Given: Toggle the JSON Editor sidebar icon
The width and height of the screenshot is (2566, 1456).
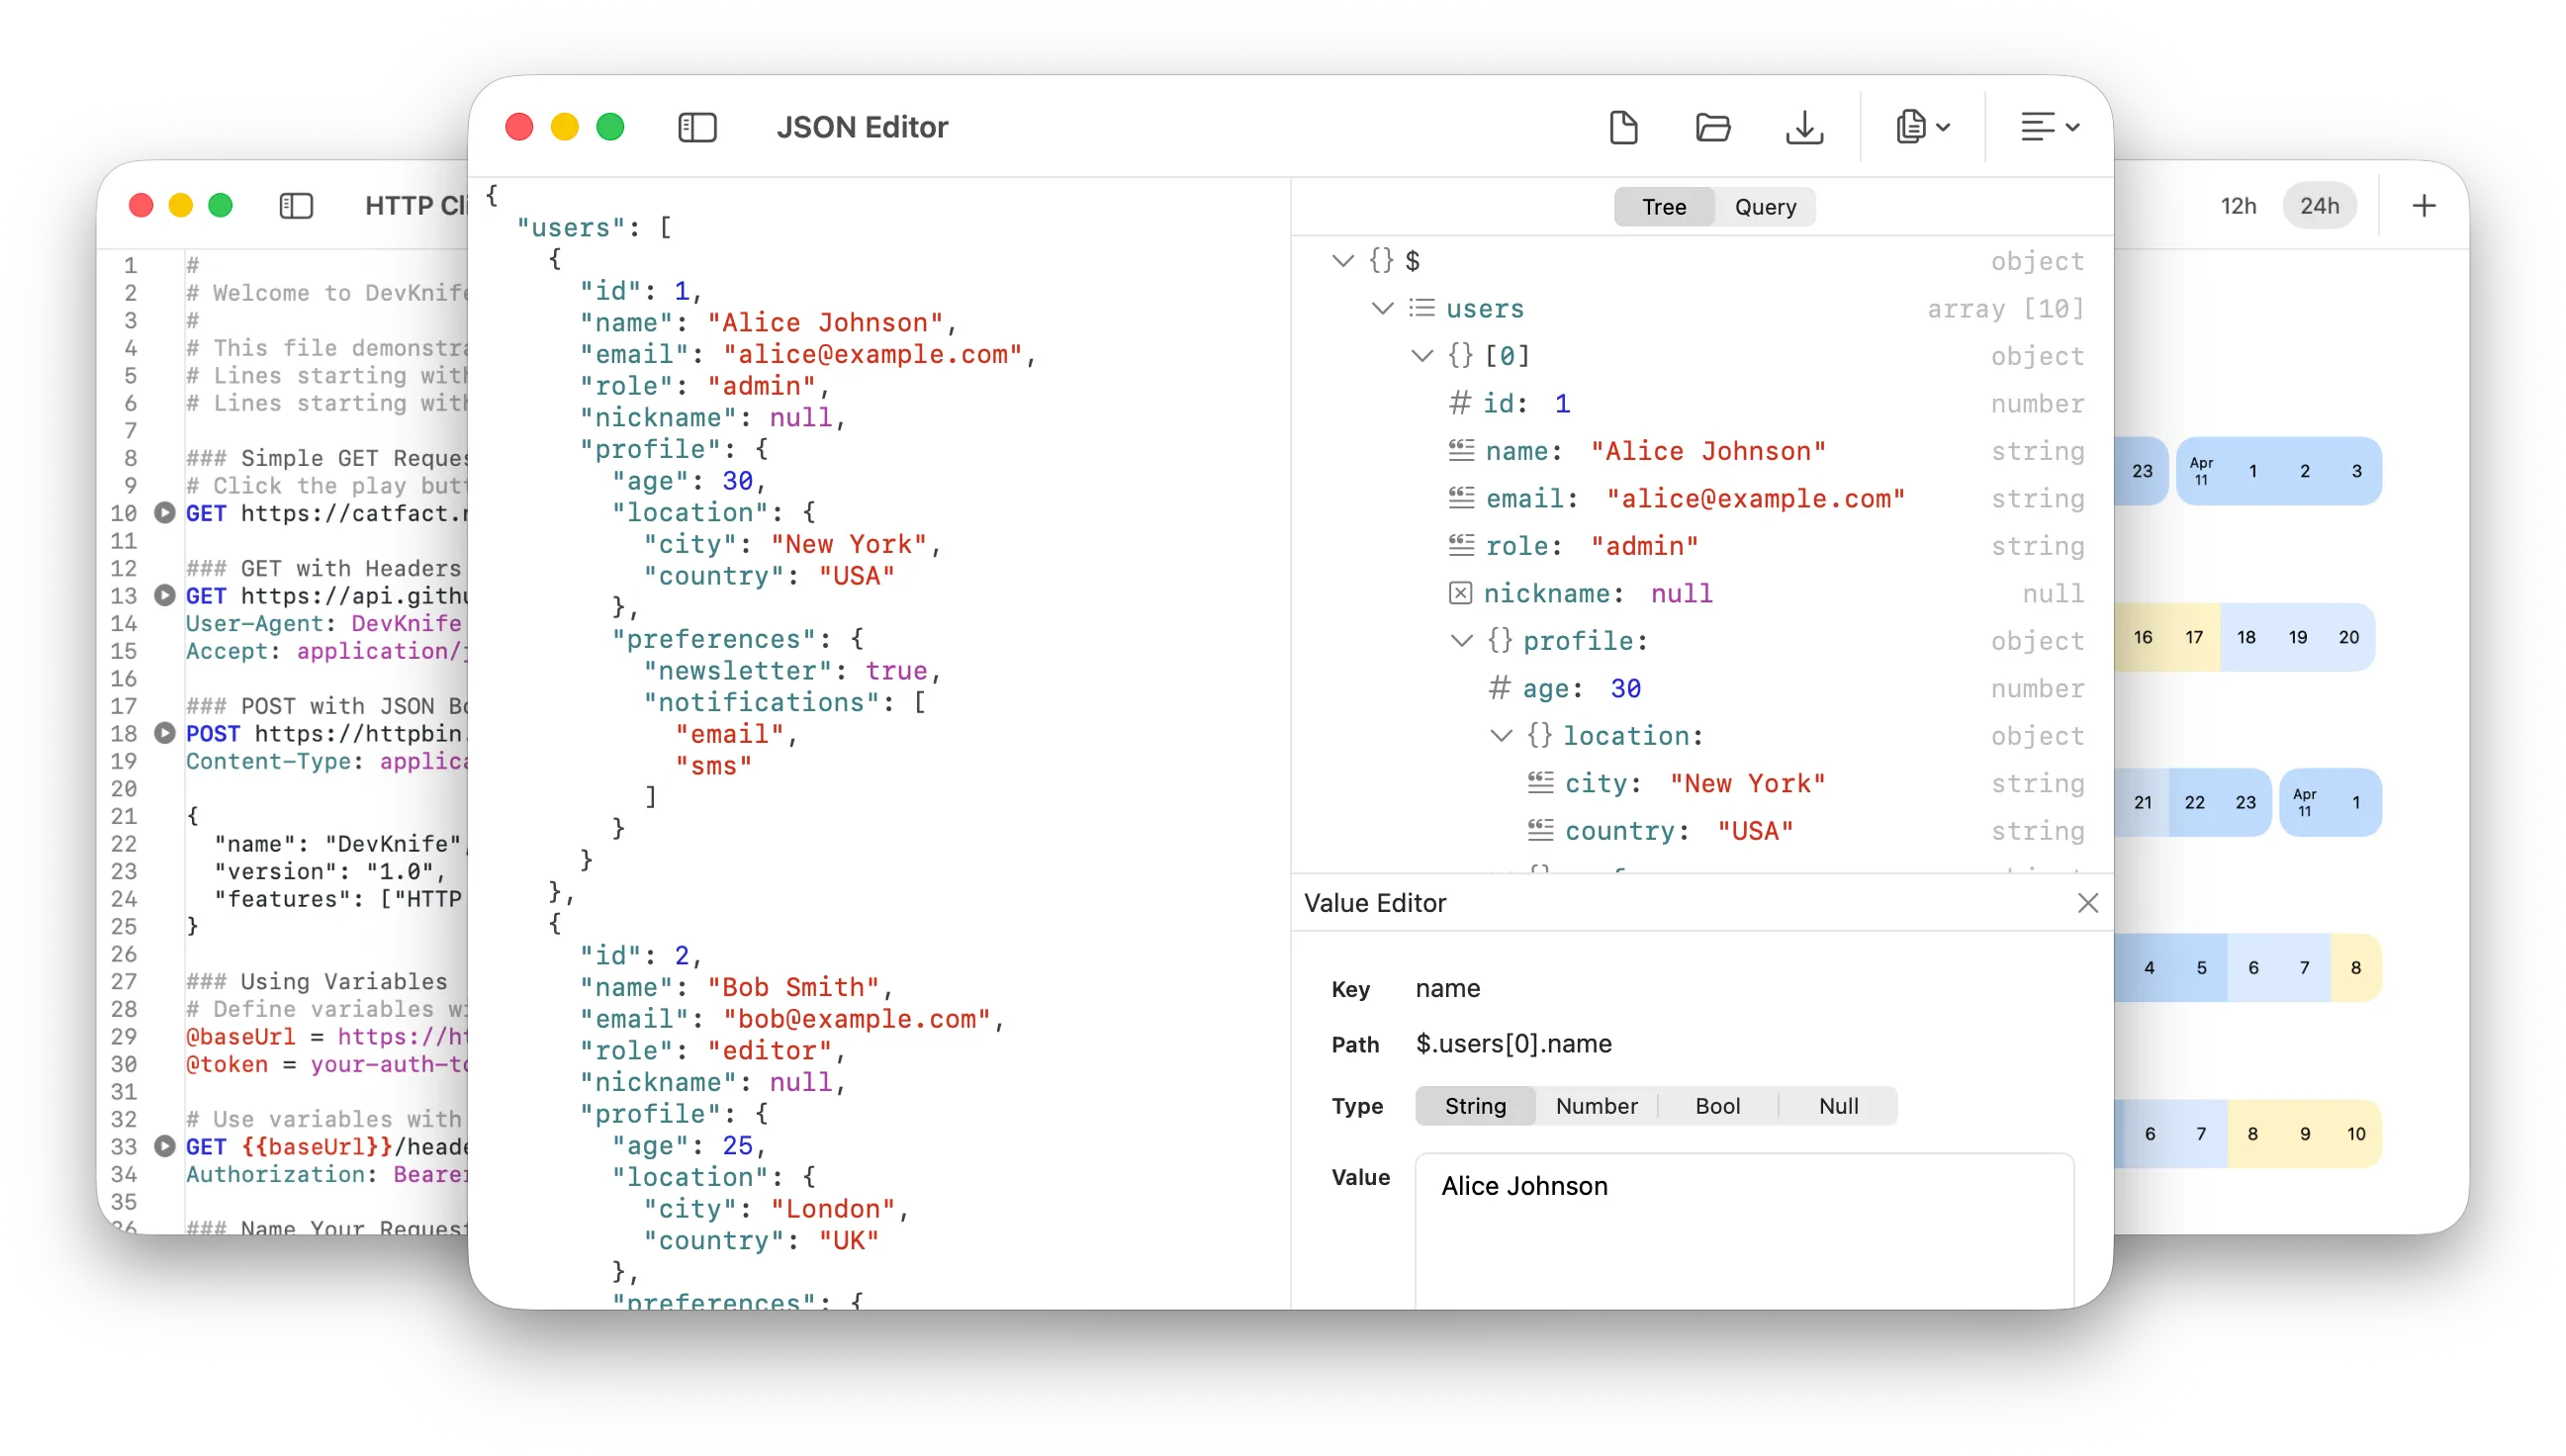Looking at the screenshot, I should [697, 127].
